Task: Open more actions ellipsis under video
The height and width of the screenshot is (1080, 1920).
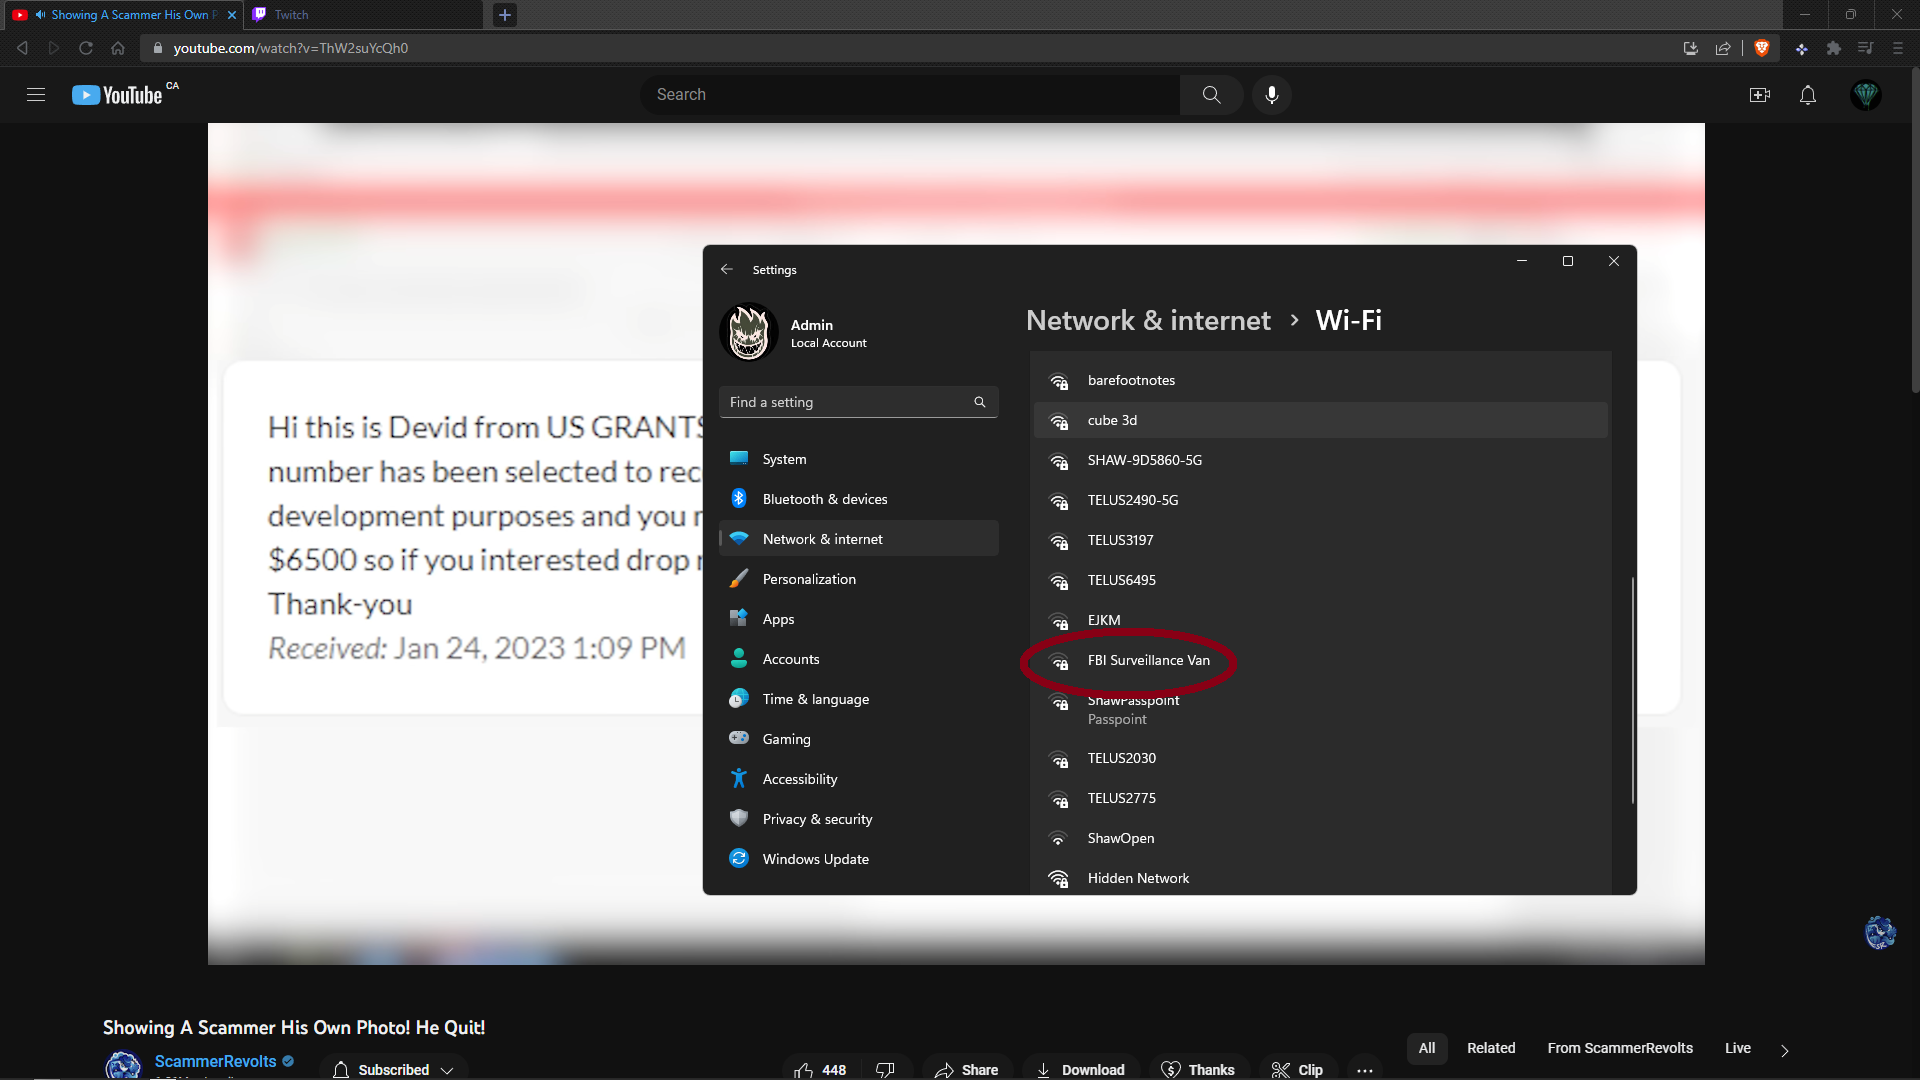Action: tap(1365, 1069)
